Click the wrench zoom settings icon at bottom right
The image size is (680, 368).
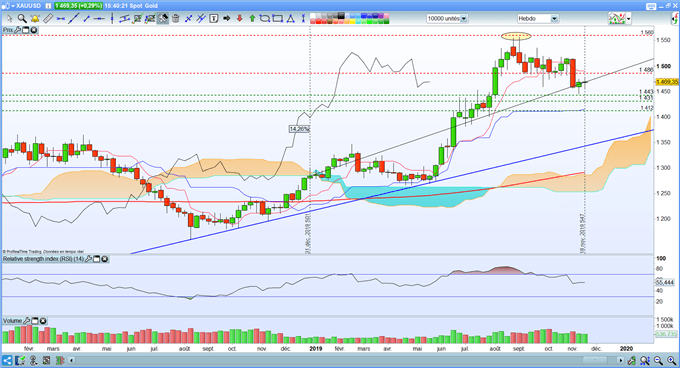click(632, 360)
